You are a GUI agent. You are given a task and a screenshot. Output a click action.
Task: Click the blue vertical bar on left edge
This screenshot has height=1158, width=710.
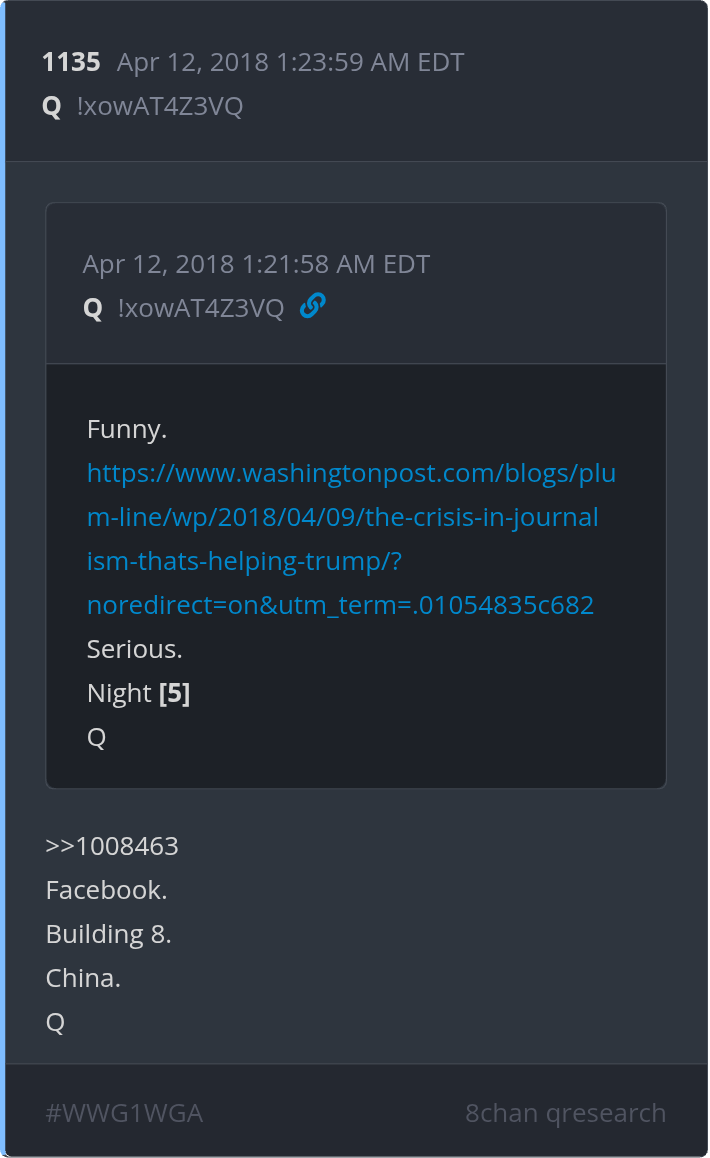coord(3,579)
